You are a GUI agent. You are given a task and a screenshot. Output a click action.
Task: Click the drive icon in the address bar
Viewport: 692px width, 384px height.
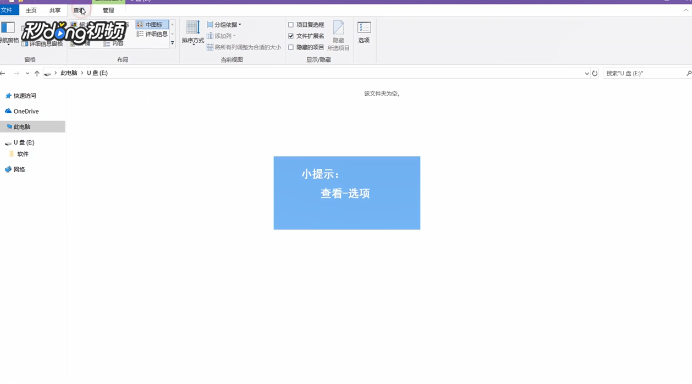coord(48,73)
